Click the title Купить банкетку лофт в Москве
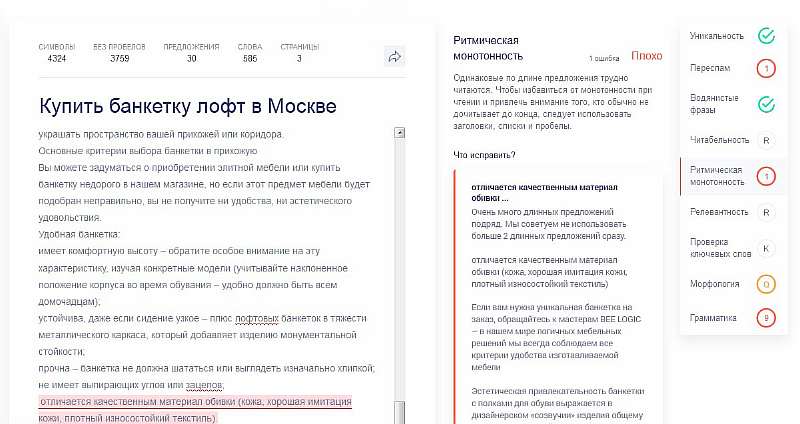800x424 pixels. click(x=188, y=106)
